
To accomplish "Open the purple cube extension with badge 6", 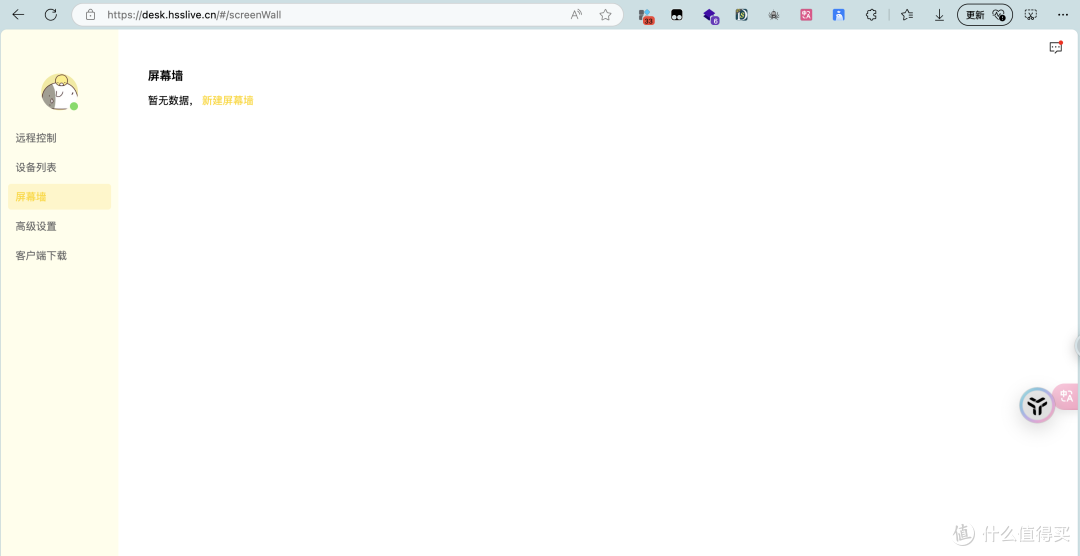I will (x=710, y=15).
